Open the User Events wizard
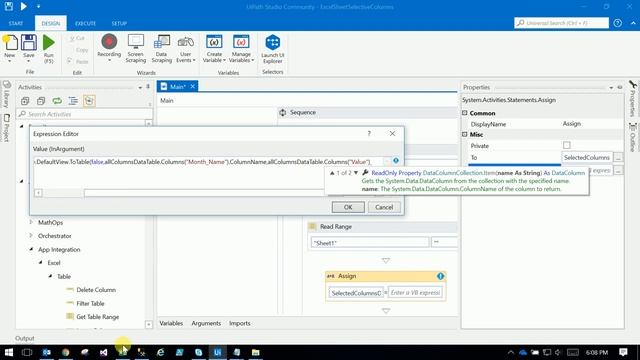 [x=186, y=48]
